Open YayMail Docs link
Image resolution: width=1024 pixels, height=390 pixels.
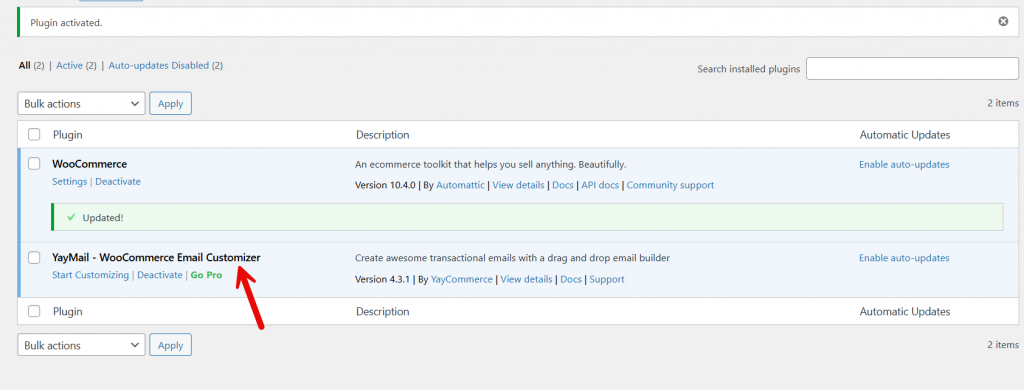click(571, 279)
